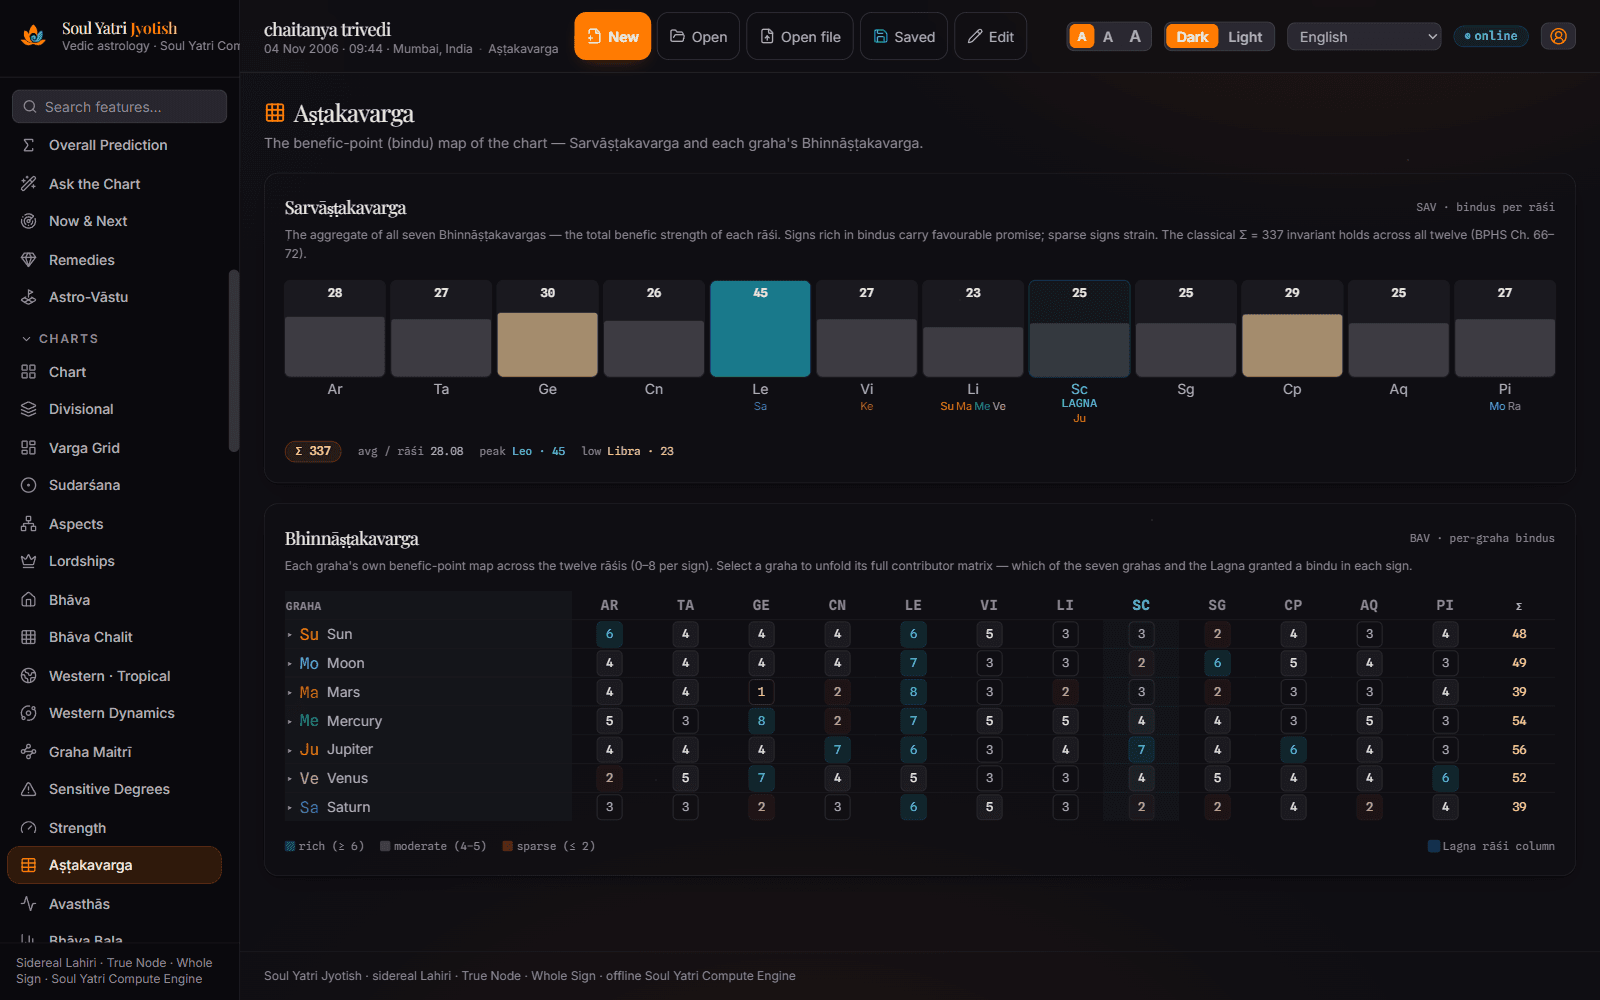Go to Varga Grid page
This screenshot has height=1000, width=1600.
pyautogui.click(x=115, y=448)
